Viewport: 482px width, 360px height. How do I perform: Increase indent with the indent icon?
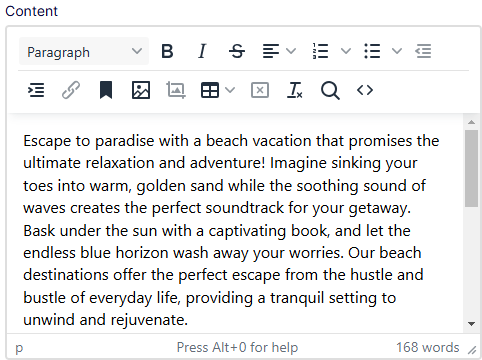pyautogui.click(x=36, y=90)
